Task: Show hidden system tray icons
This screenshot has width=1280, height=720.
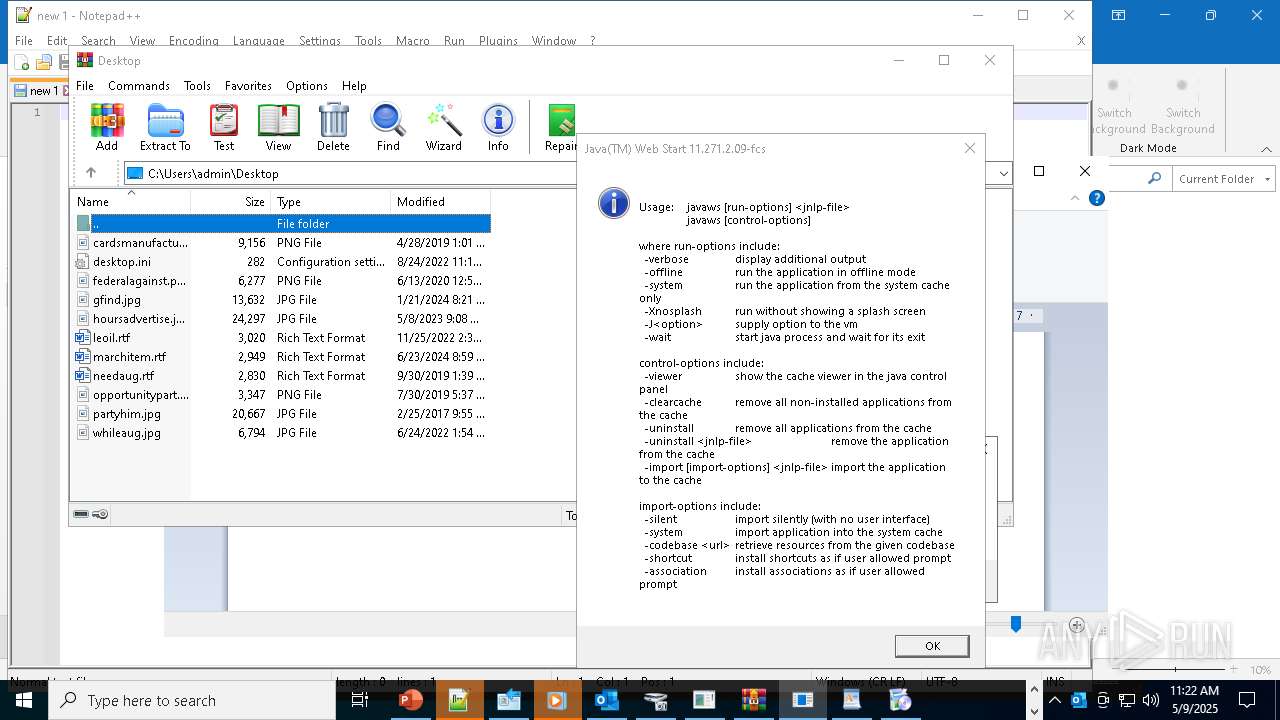Action: coord(1054,700)
